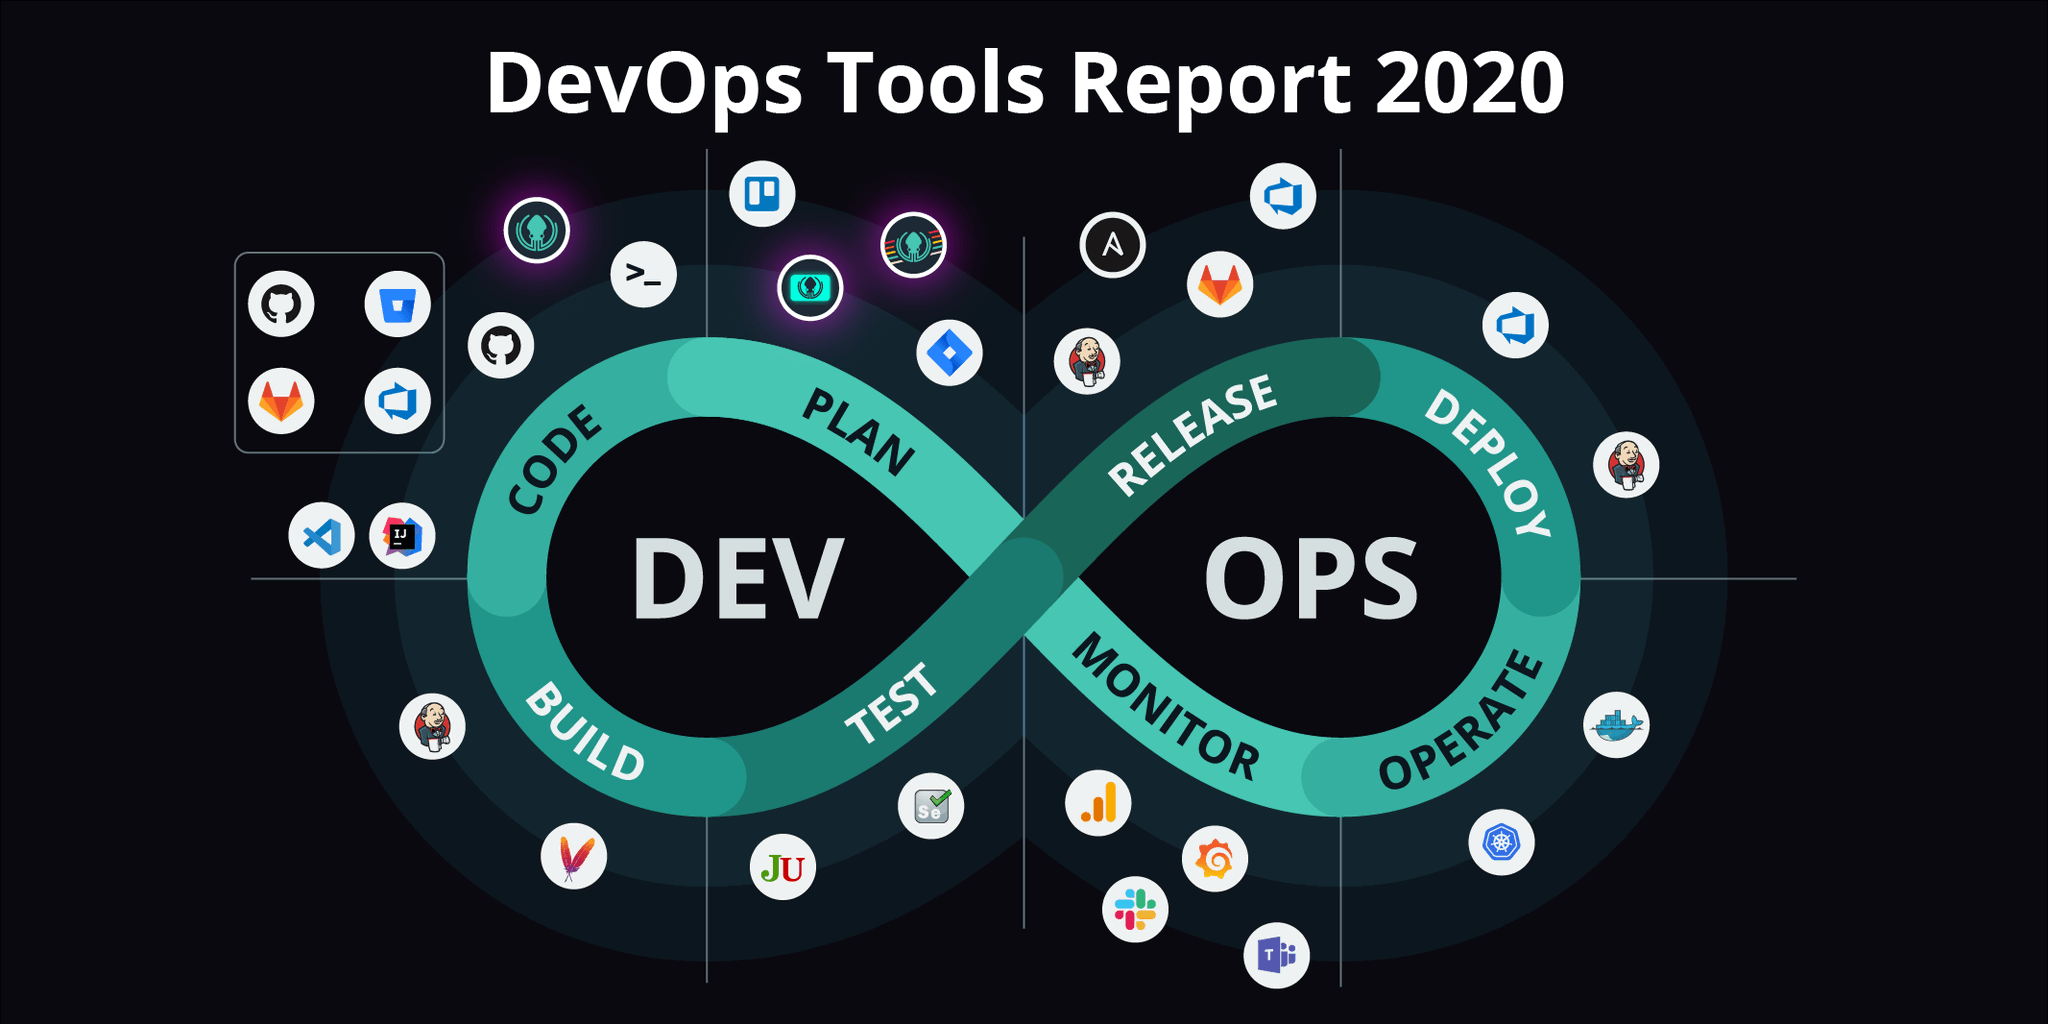This screenshot has width=2048, height=1024.
Task: Click the glowing green GitKraken Boards icon
Action: coord(810,288)
